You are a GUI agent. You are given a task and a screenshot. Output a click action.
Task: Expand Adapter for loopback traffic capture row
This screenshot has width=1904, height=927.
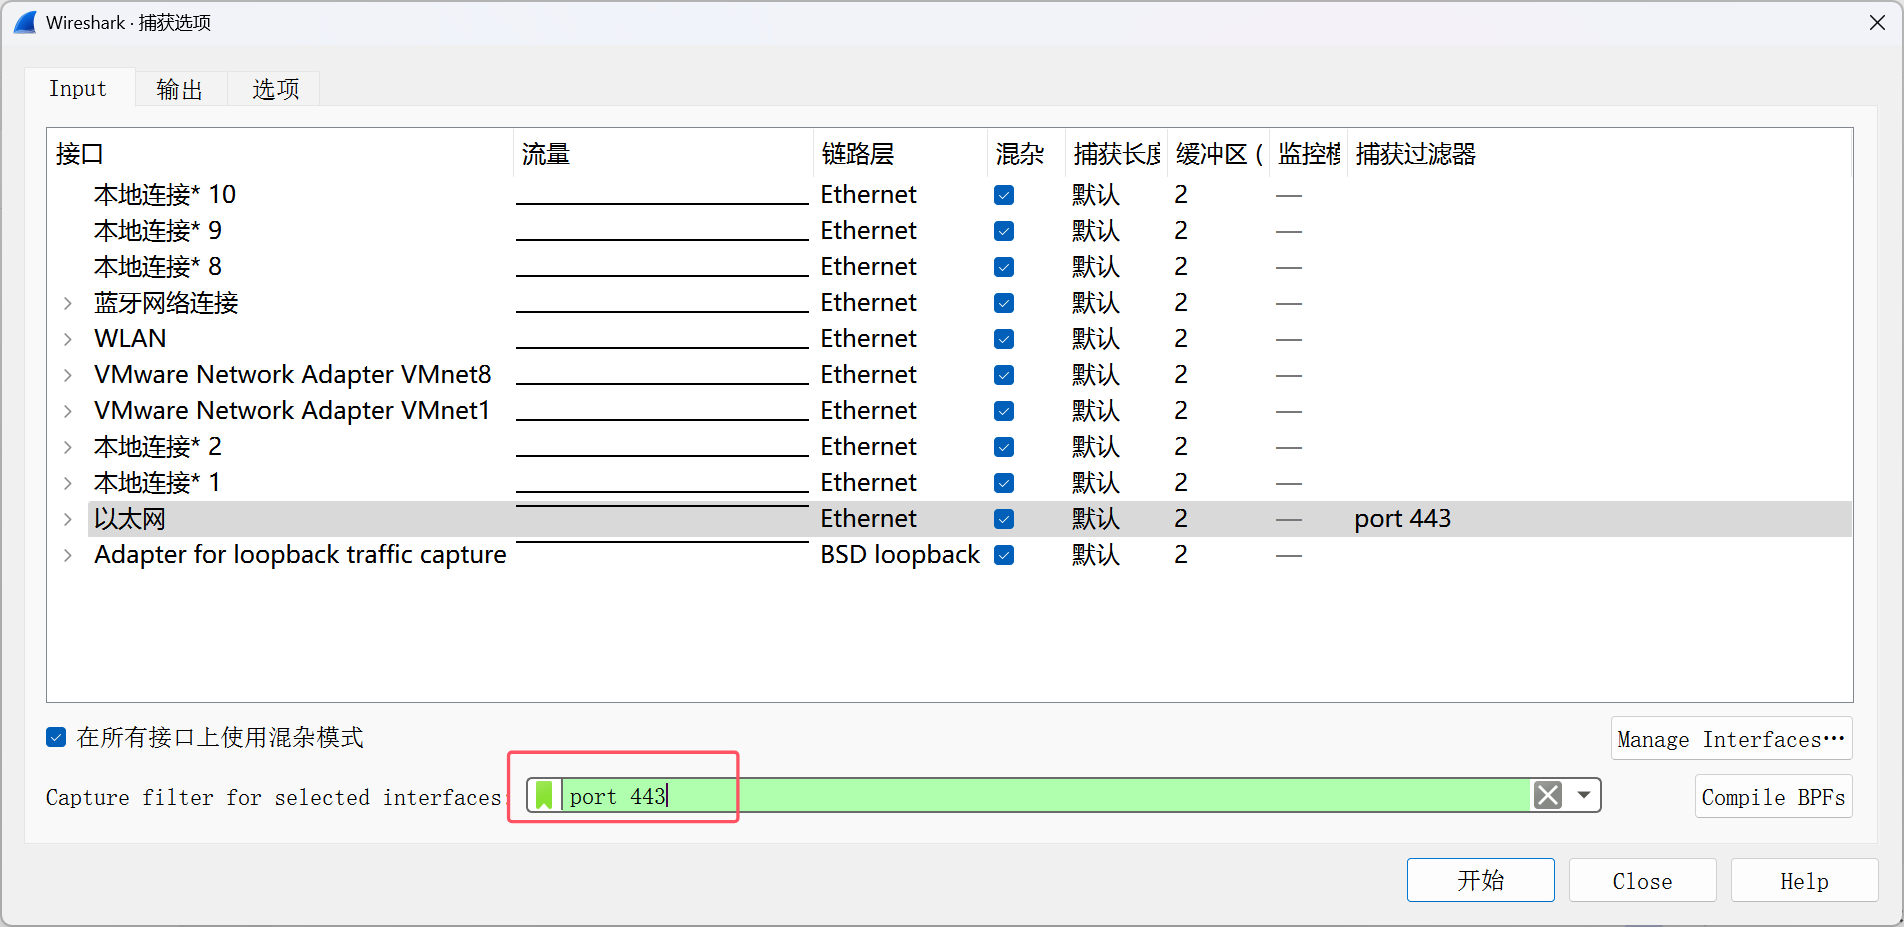tap(67, 555)
